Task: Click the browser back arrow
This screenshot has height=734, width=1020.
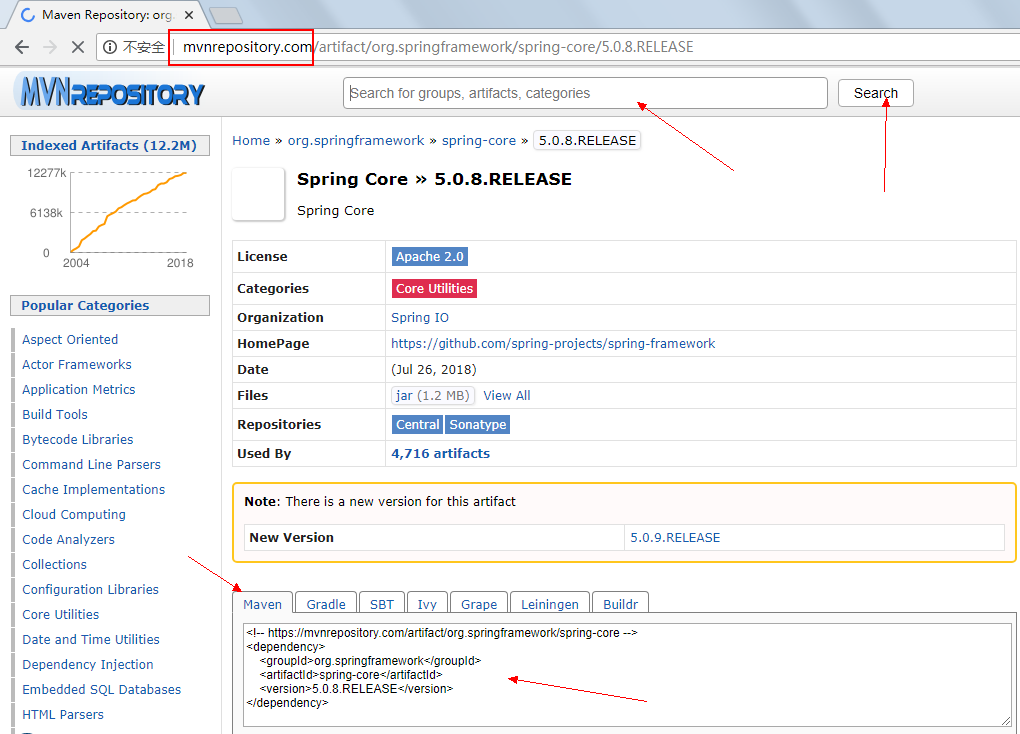Action: tap(22, 47)
